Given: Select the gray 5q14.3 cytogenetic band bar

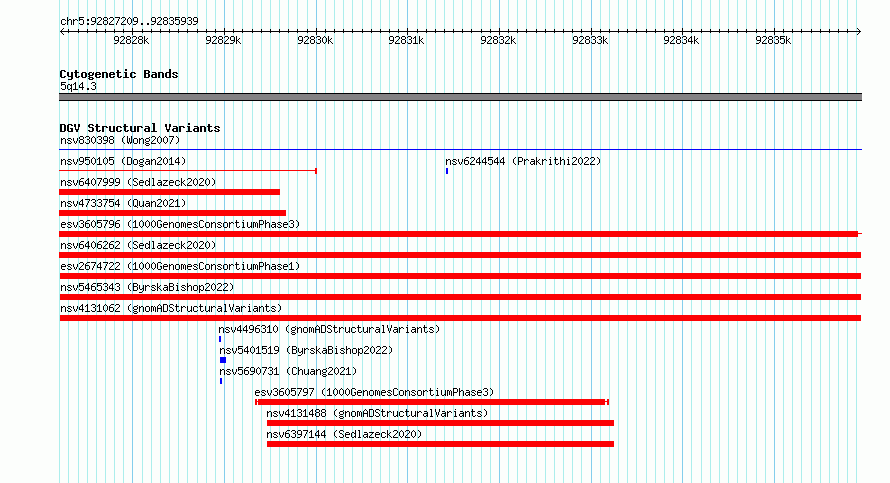Looking at the screenshot, I should [460, 97].
